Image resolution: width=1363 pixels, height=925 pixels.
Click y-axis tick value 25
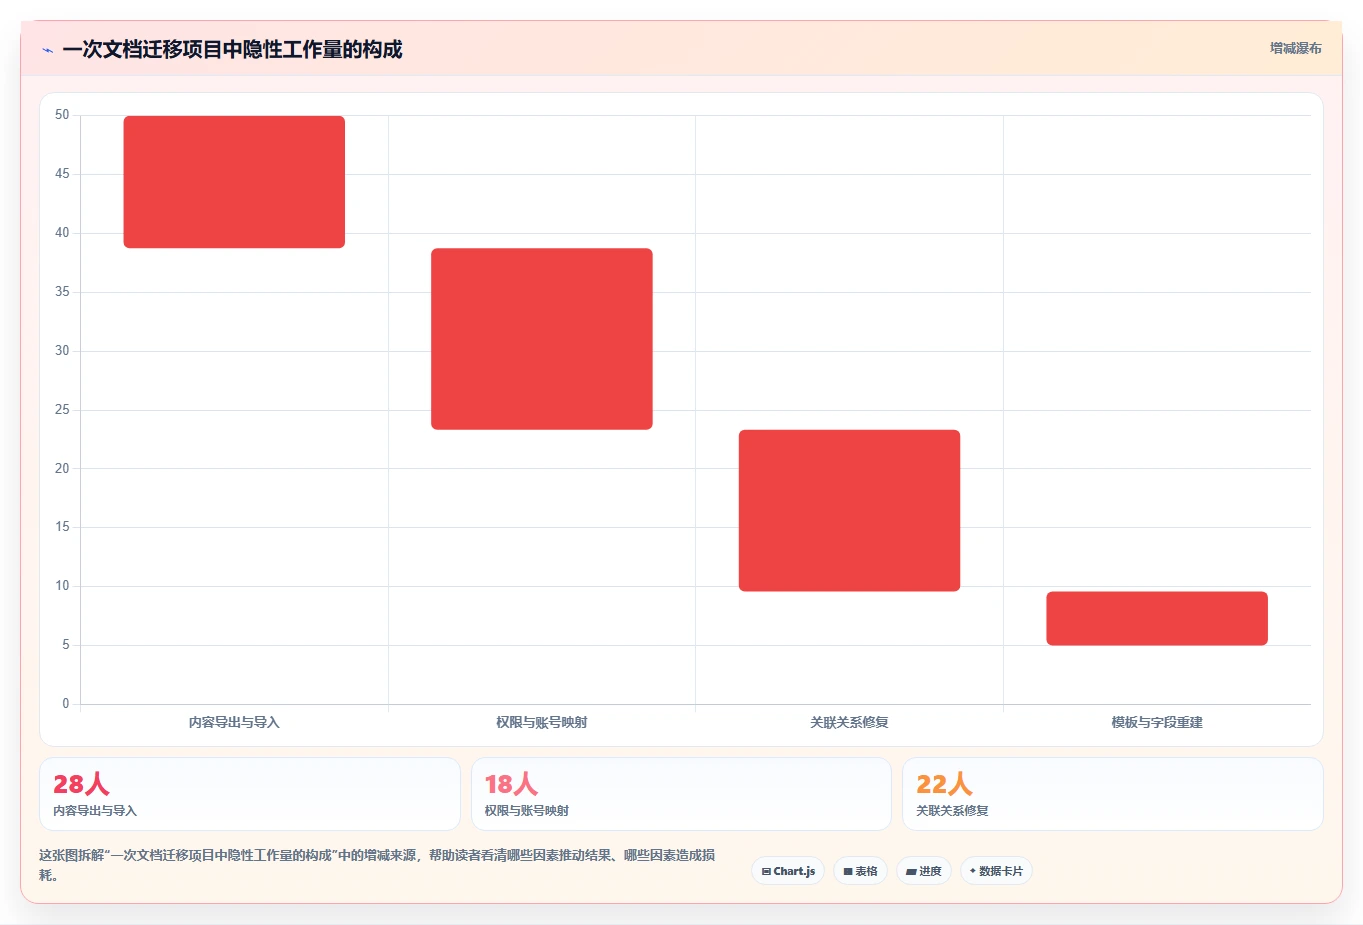click(x=62, y=409)
